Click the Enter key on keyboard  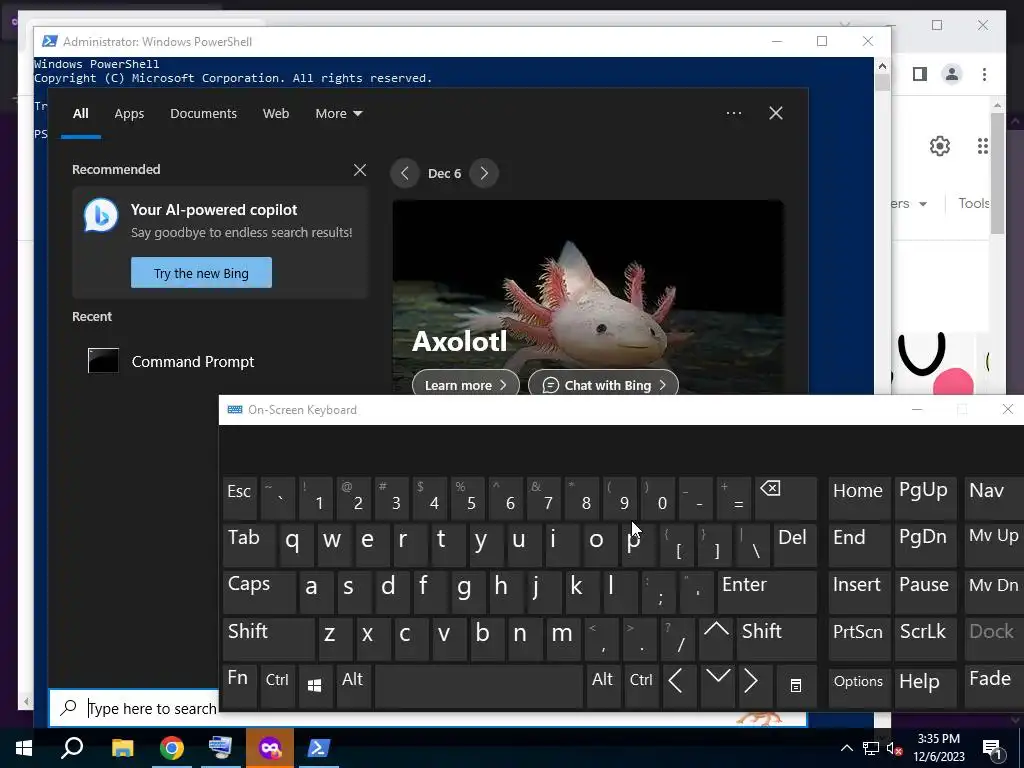point(767,592)
